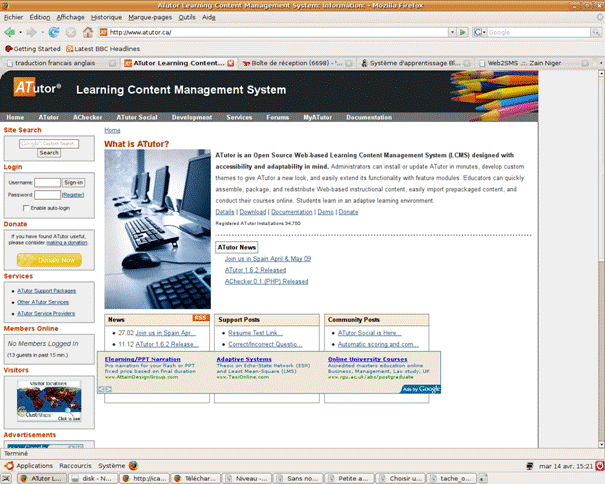Viewport: 605px width, 484px height.
Task: Click the Sign-in button
Action: 74,183
